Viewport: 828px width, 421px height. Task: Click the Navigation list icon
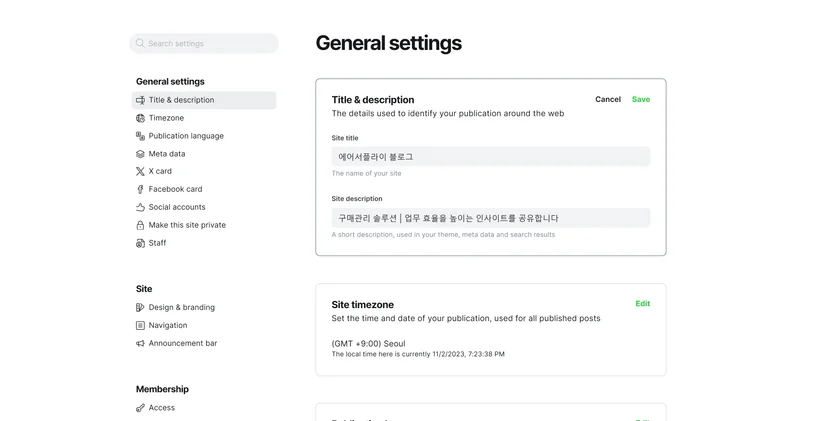click(x=140, y=325)
